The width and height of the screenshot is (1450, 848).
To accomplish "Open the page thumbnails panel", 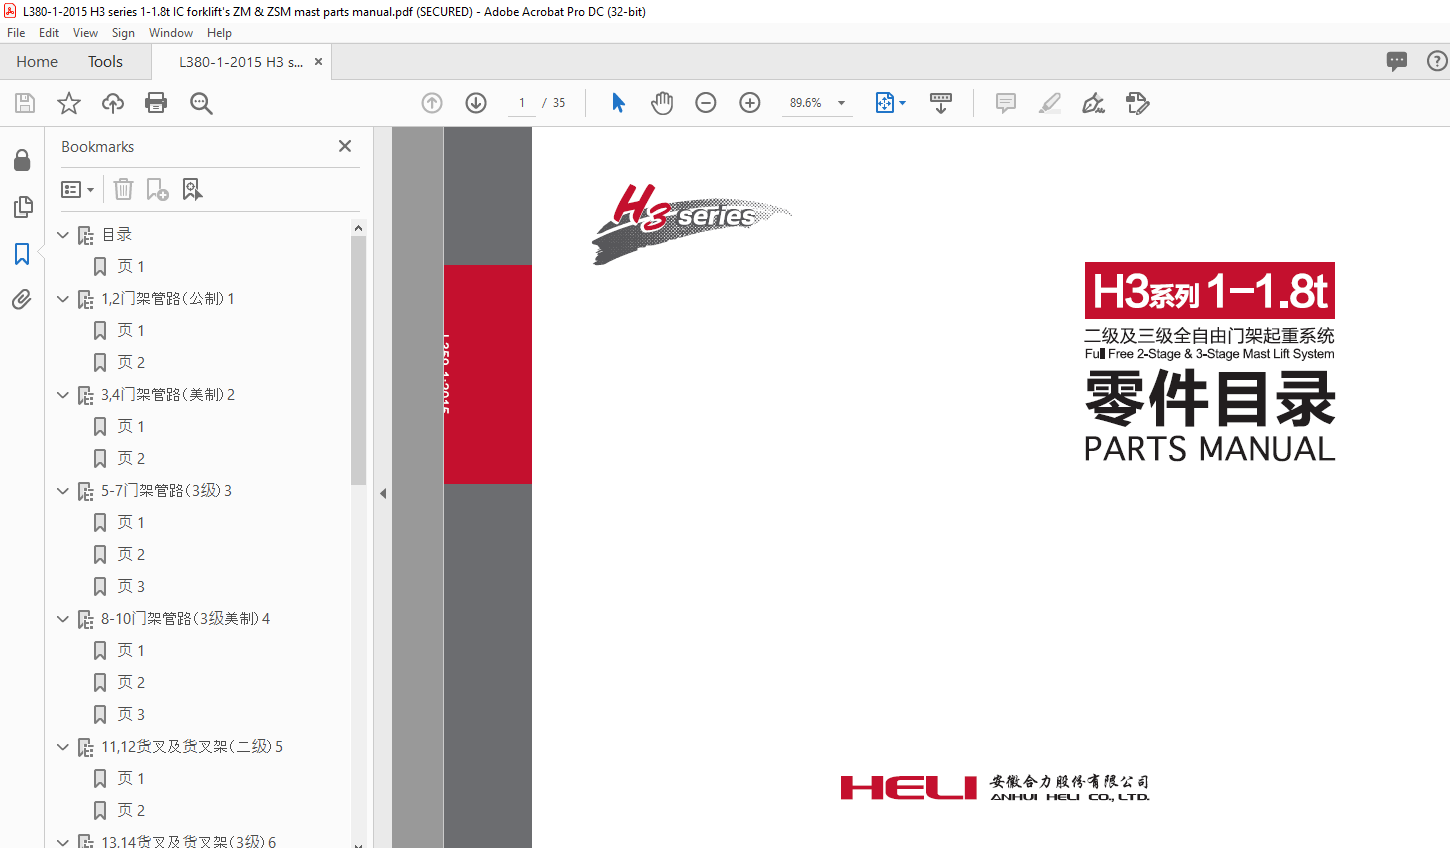I will coord(22,207).
